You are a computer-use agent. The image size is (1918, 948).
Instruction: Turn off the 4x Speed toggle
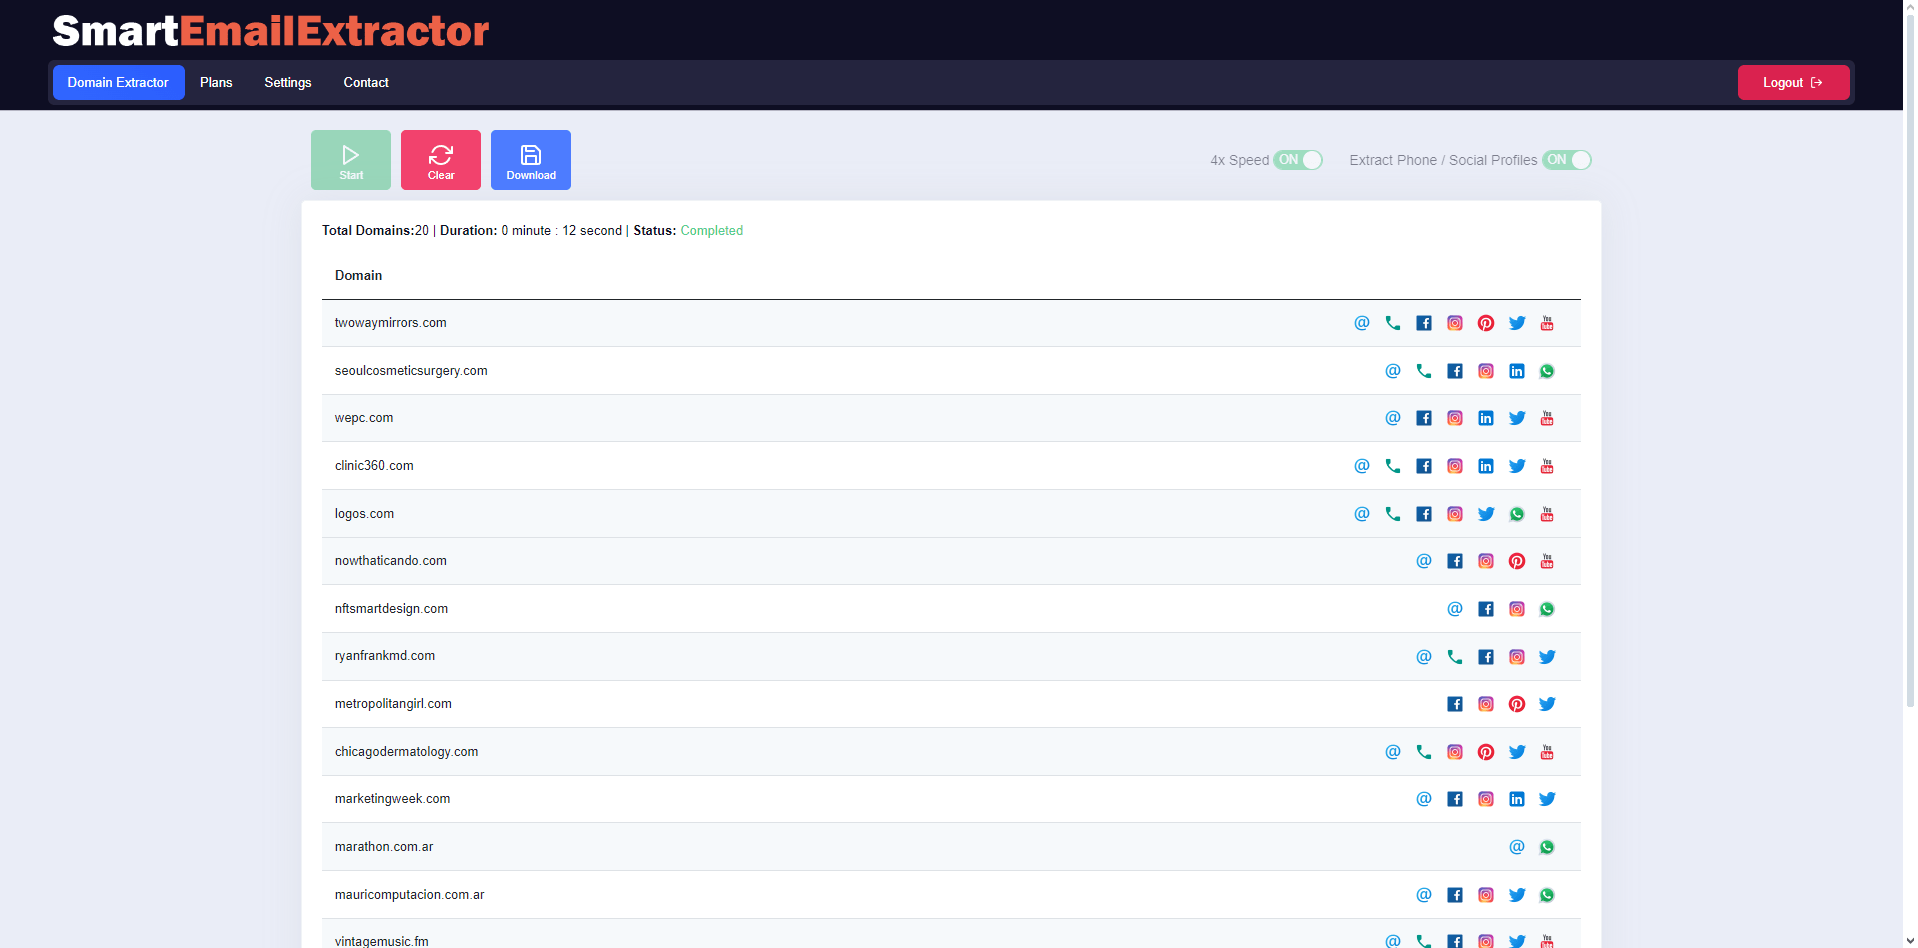pos(1298,160)
